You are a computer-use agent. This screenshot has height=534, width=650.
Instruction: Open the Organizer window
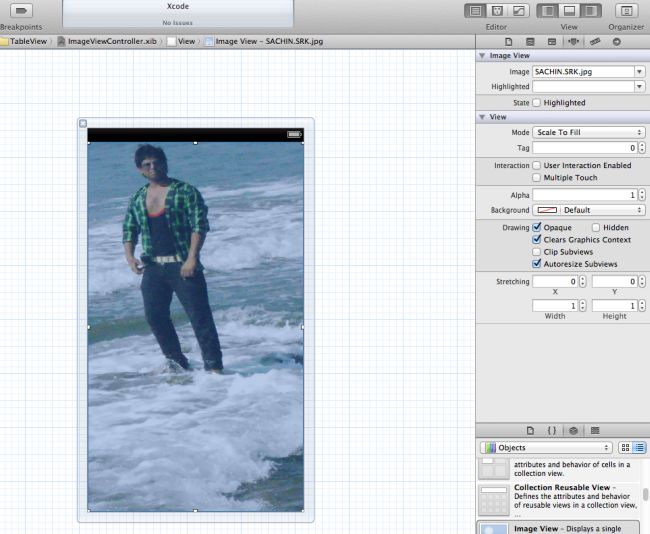click(626, 11)
